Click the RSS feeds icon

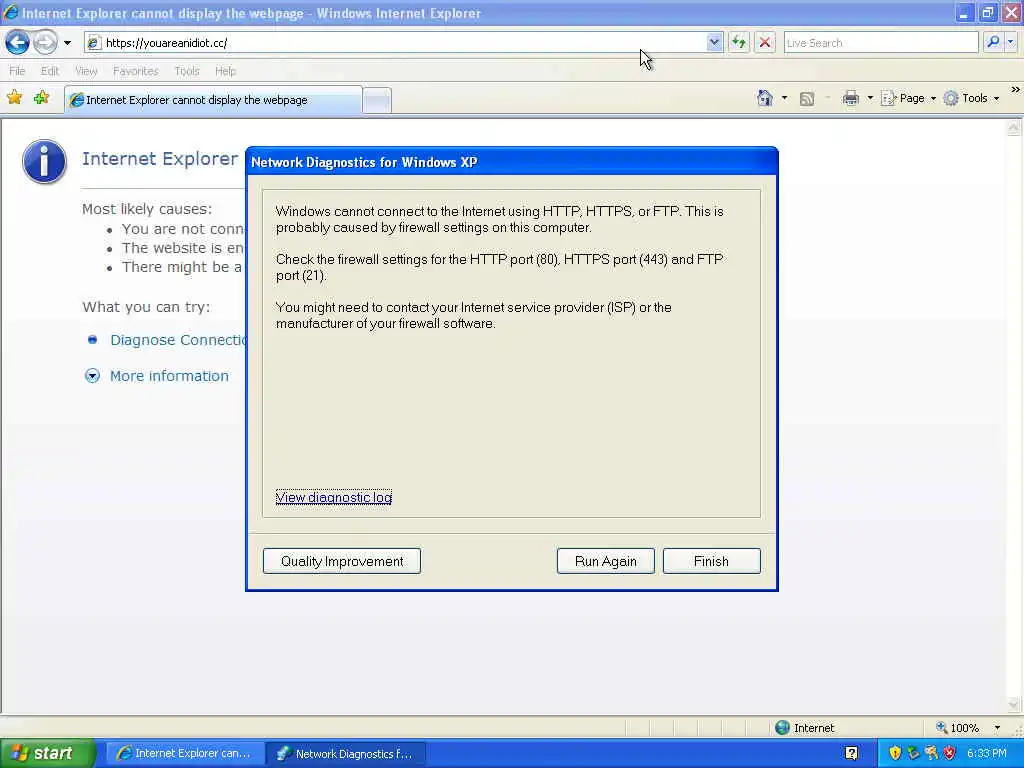pos(807,99)
